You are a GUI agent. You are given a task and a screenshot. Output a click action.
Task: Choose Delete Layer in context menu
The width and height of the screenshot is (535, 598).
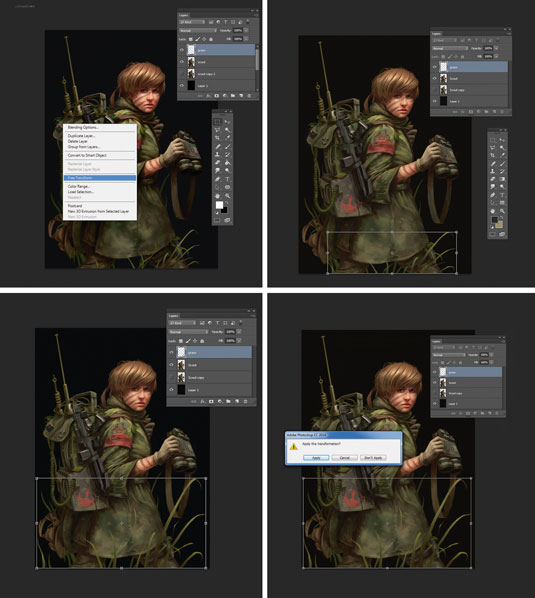click(x=78, y=141)
